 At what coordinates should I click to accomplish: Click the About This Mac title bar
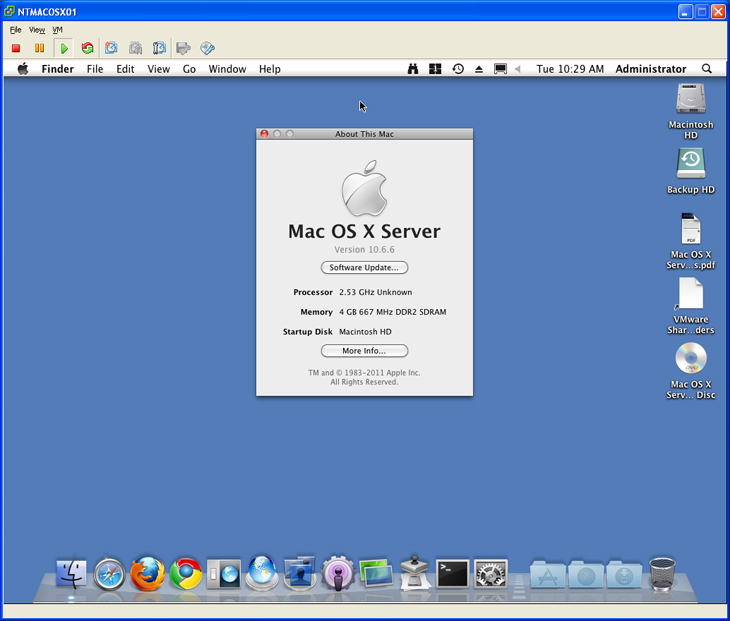tap(365, 134)
